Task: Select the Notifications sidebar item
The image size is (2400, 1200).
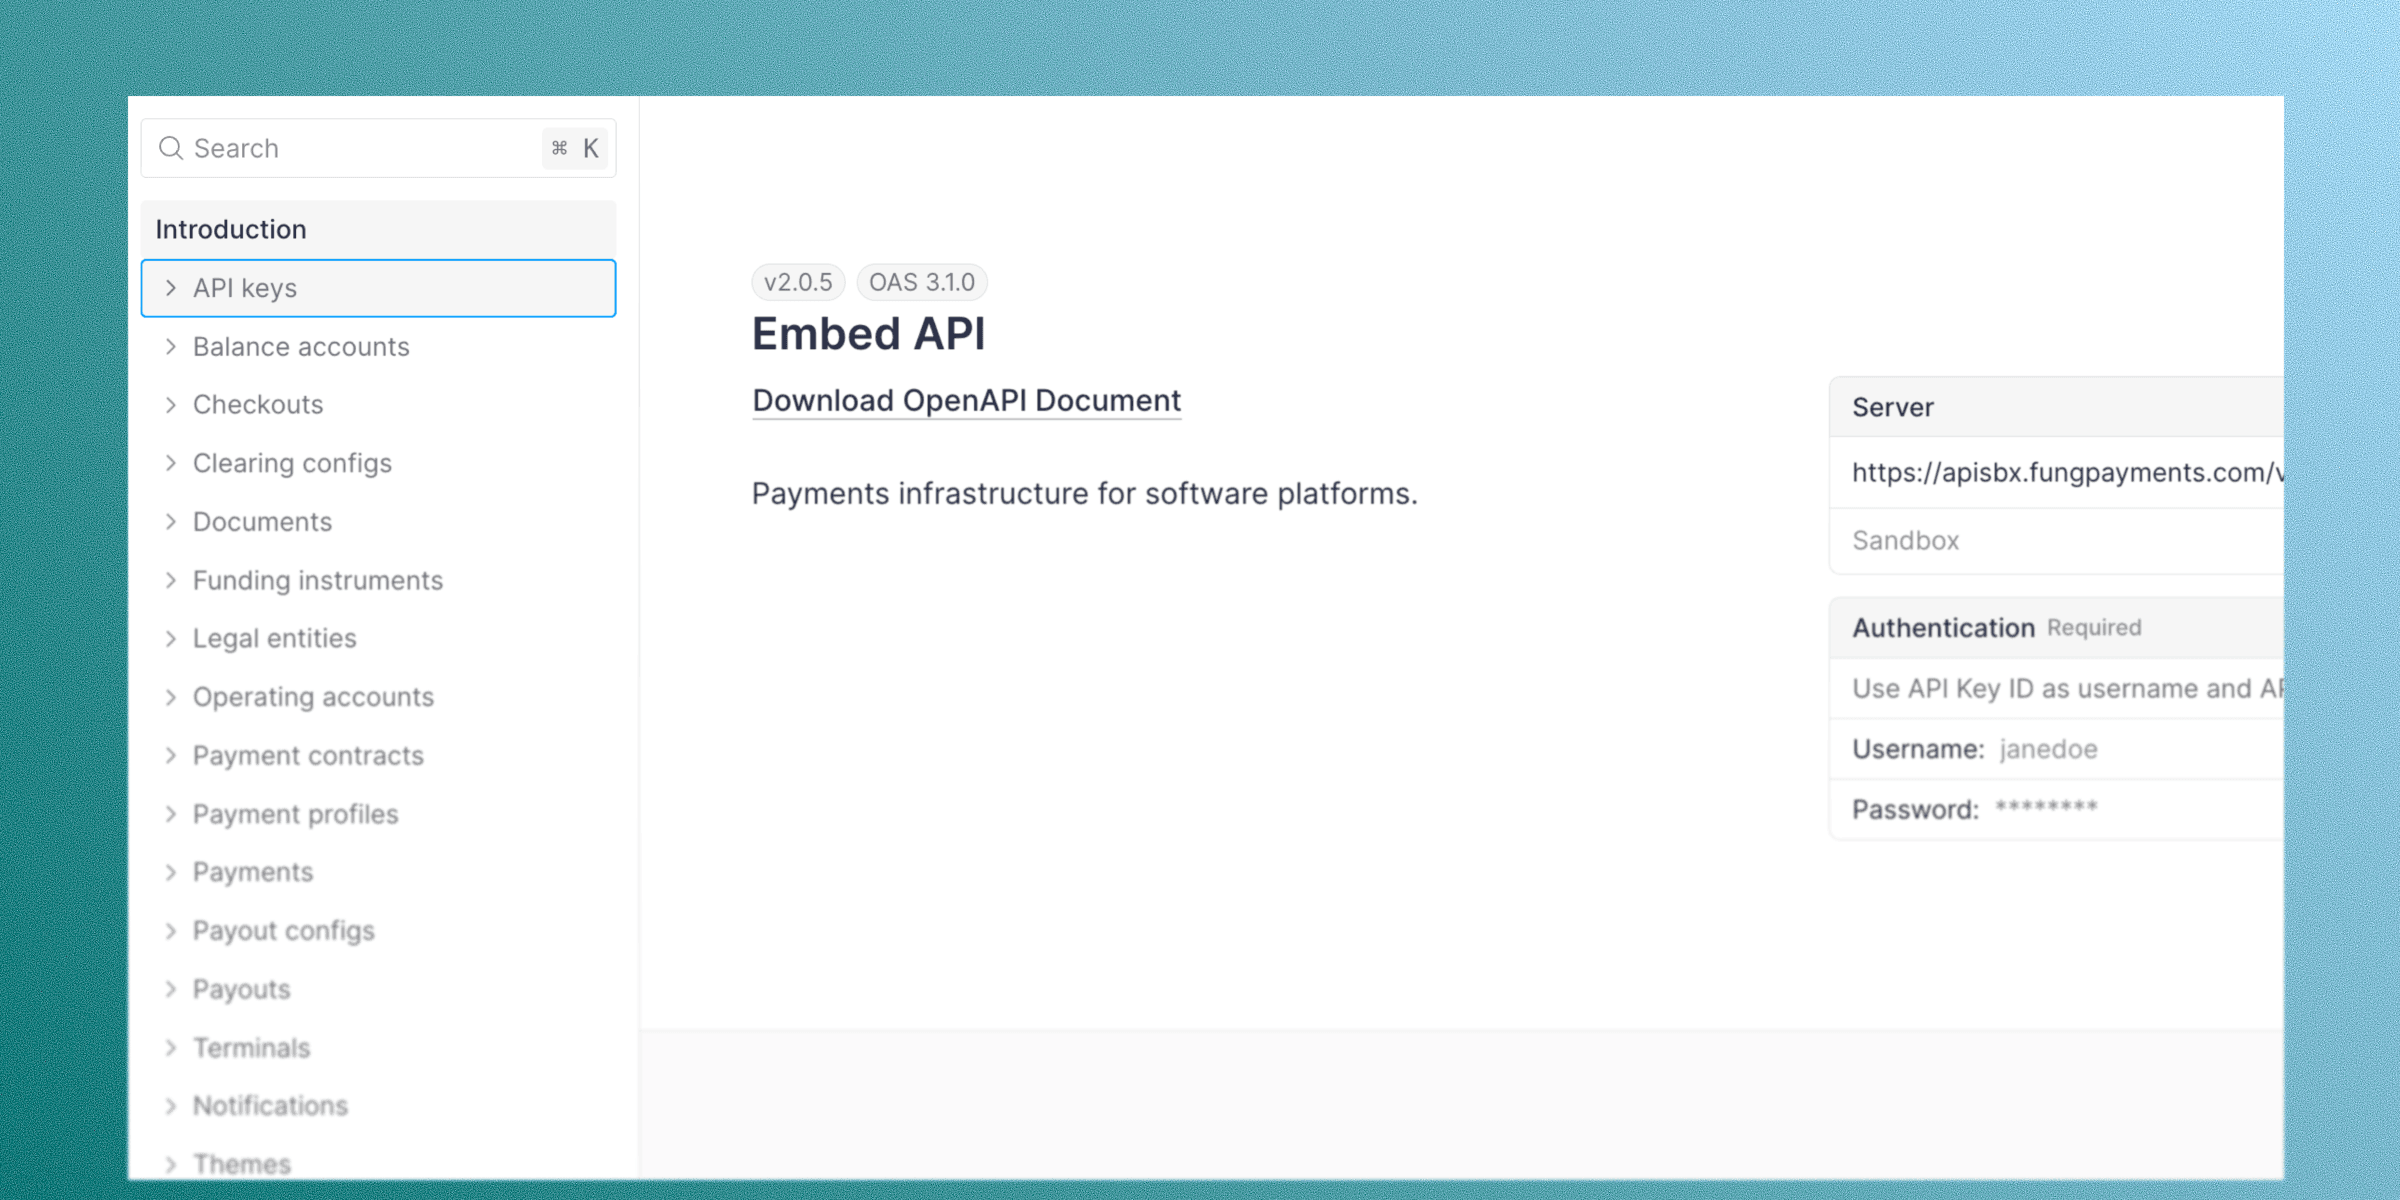Action: 270,1105
